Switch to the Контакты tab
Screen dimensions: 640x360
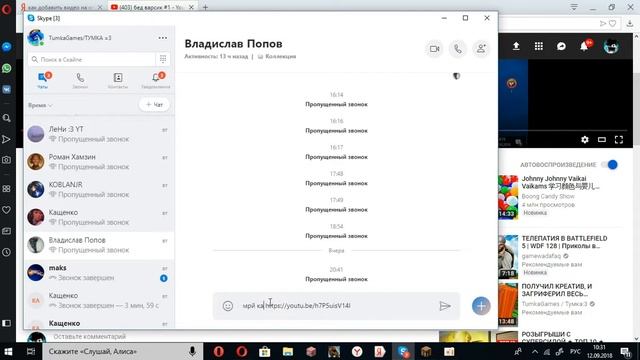[x=118, y=80]
